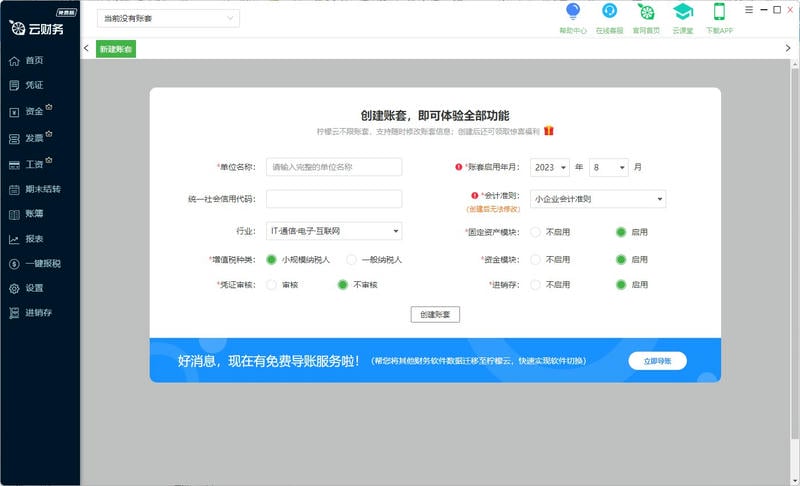The height and width of the screenshot is (486, 800).
Task: Open the 工资 payroll icon in sidebar
Action: tap(14, 165)
